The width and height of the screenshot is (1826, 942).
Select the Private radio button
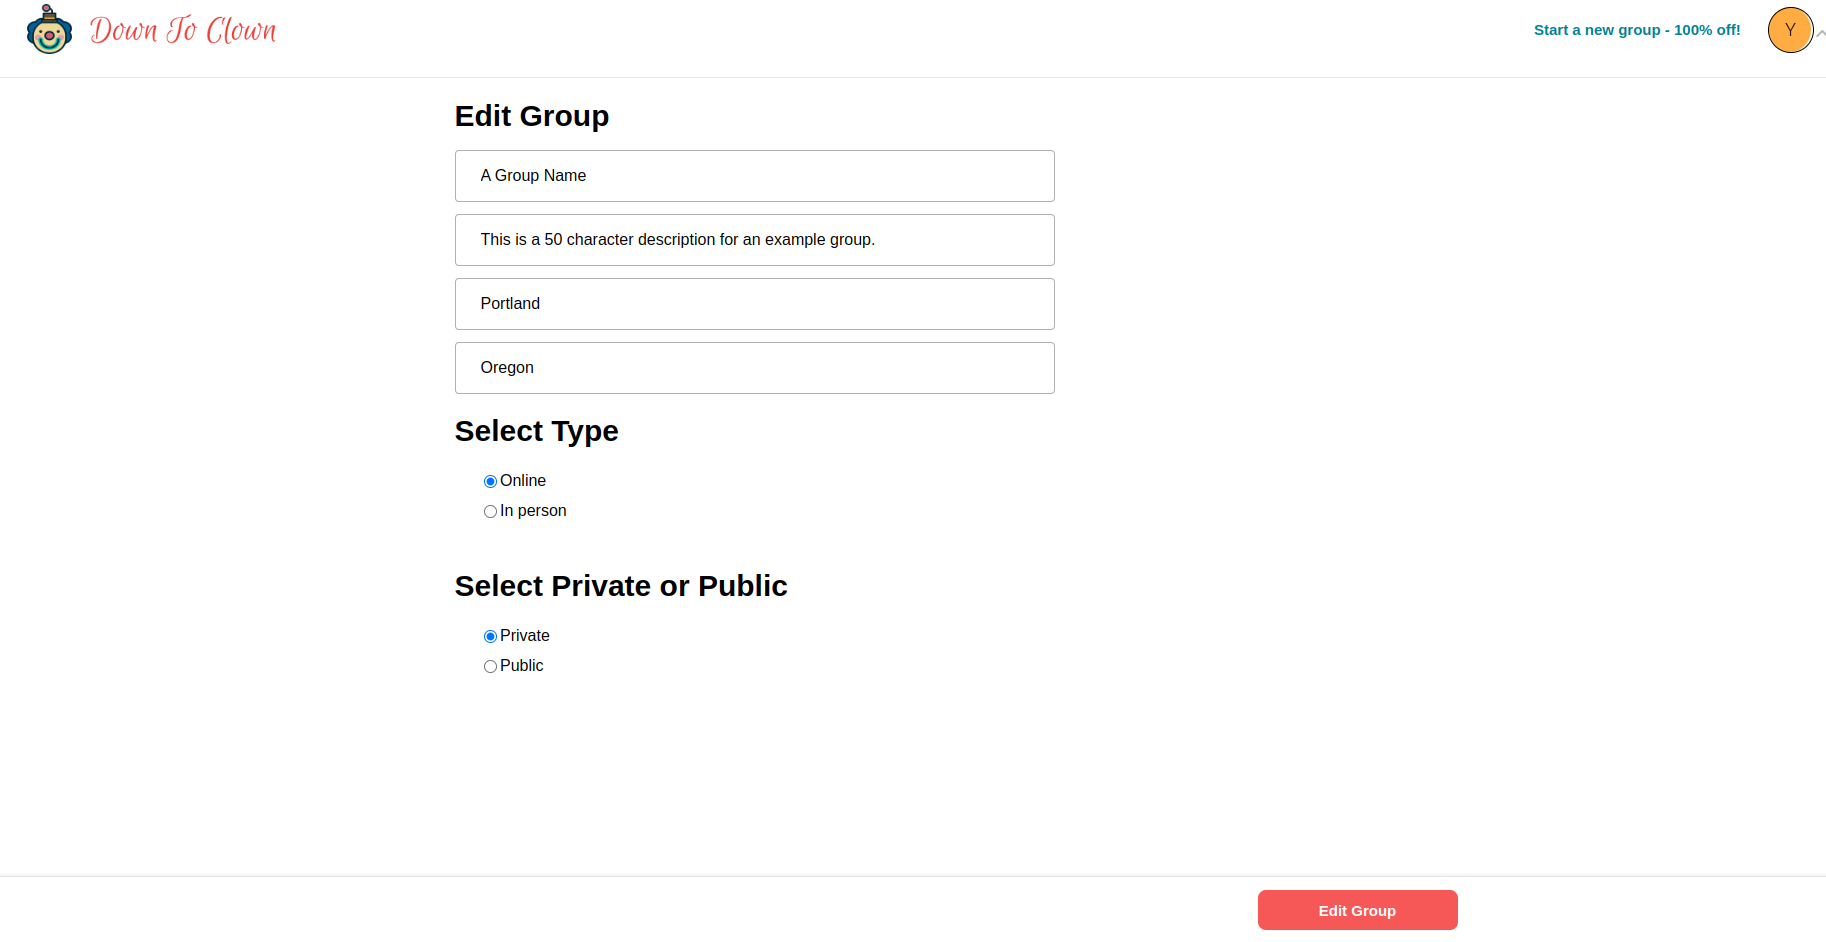[490, 637]
